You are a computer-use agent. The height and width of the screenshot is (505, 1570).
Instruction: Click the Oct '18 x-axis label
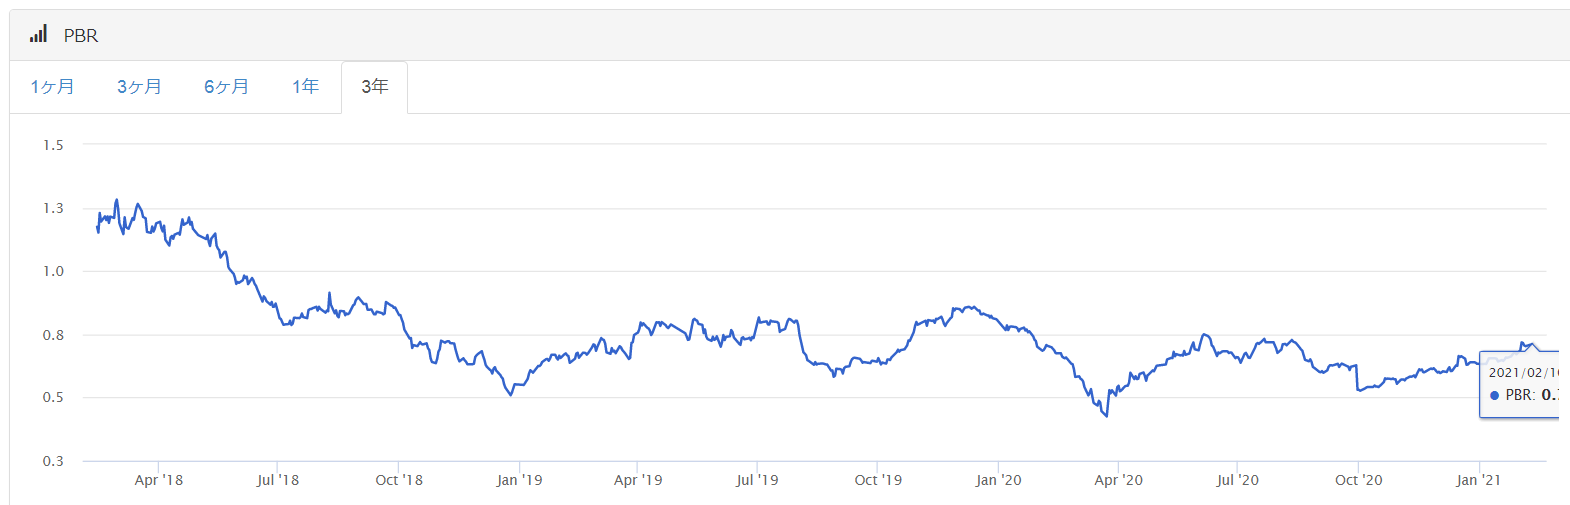tap(399, 480)
